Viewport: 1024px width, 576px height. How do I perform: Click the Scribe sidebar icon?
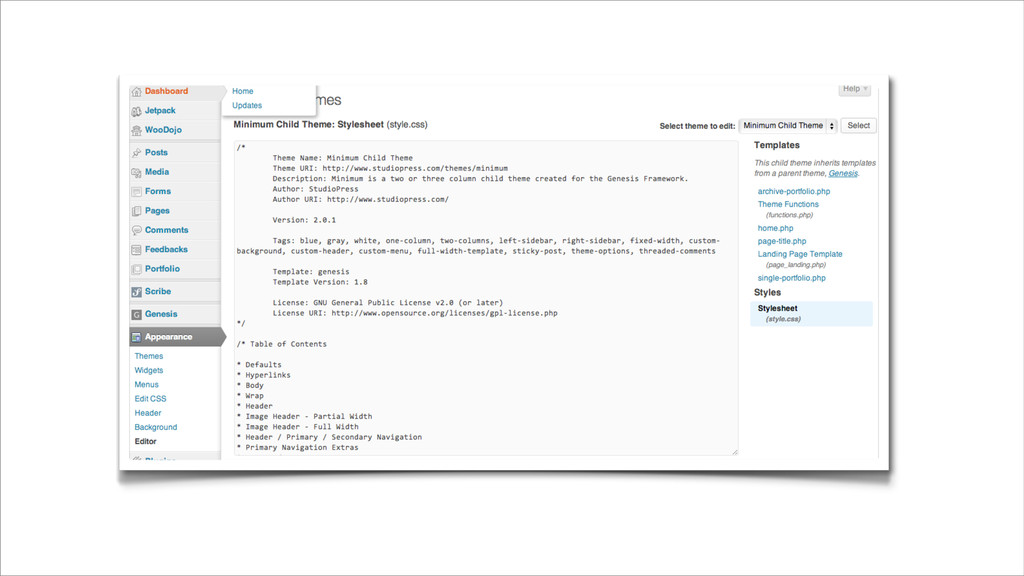(x=136, y=292)
